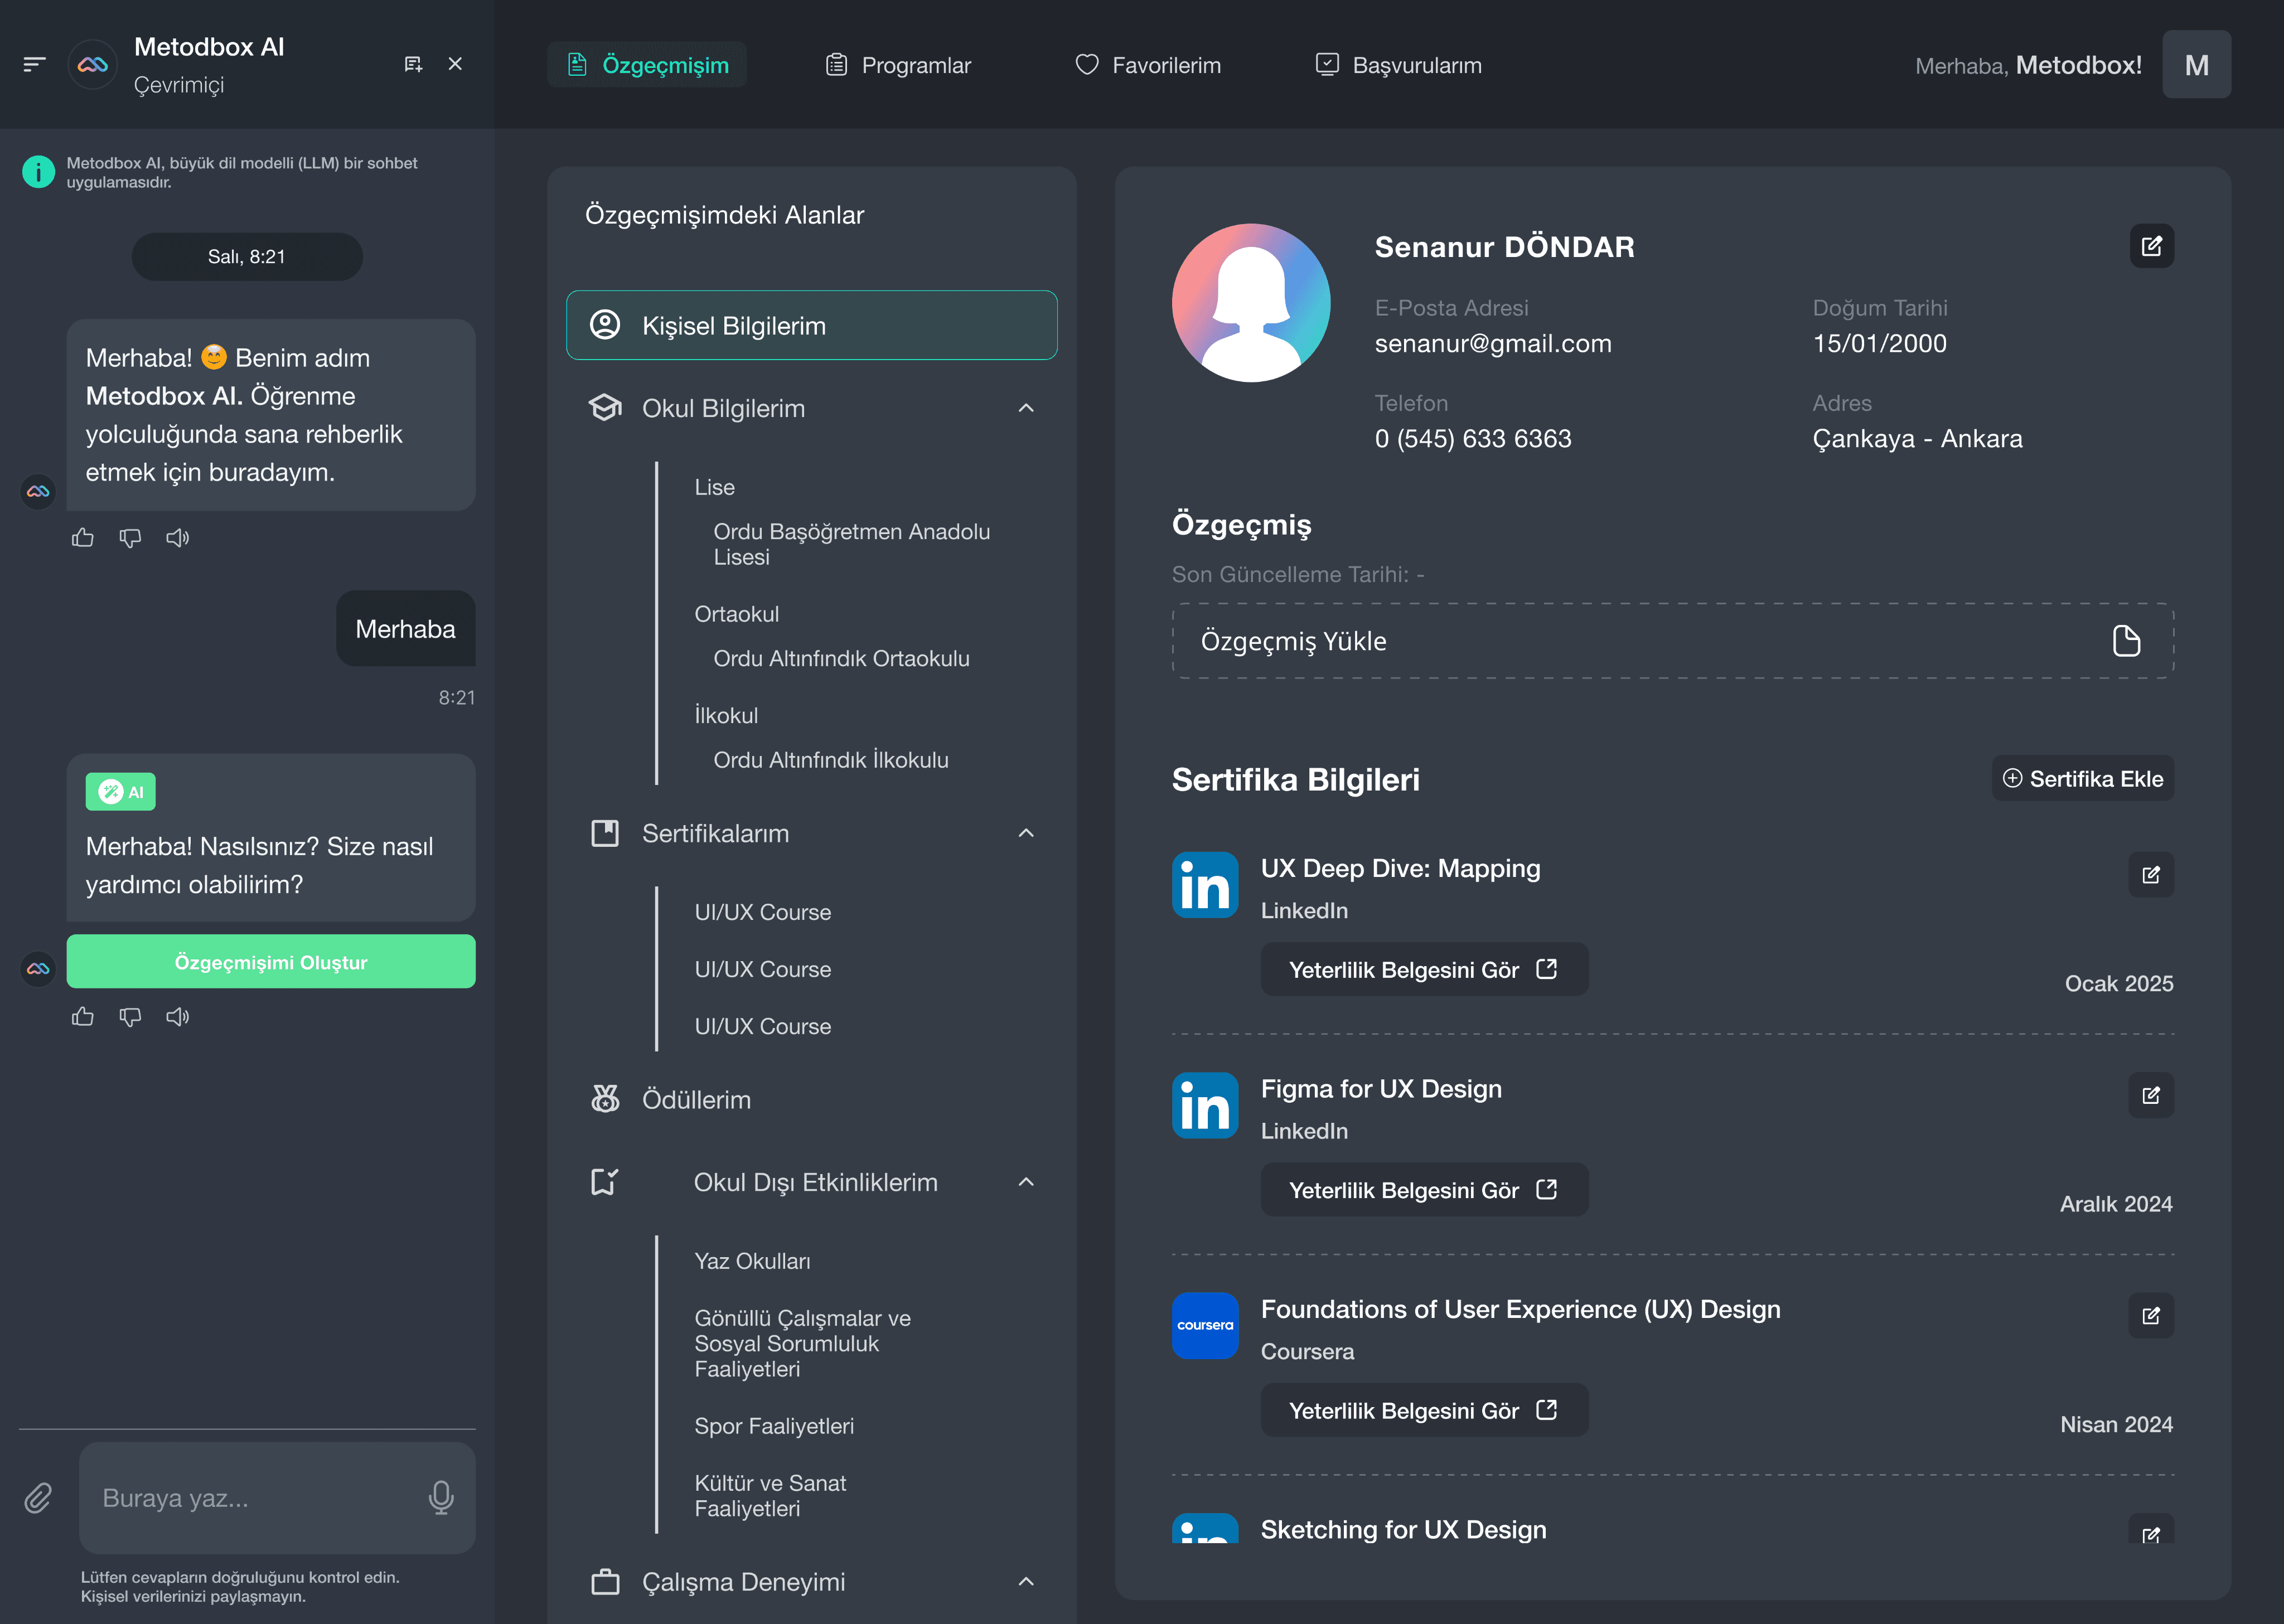Click the Özgeçmiş Yükle upload area
Screen dimensions: 2284x1624
(1672, 641)
